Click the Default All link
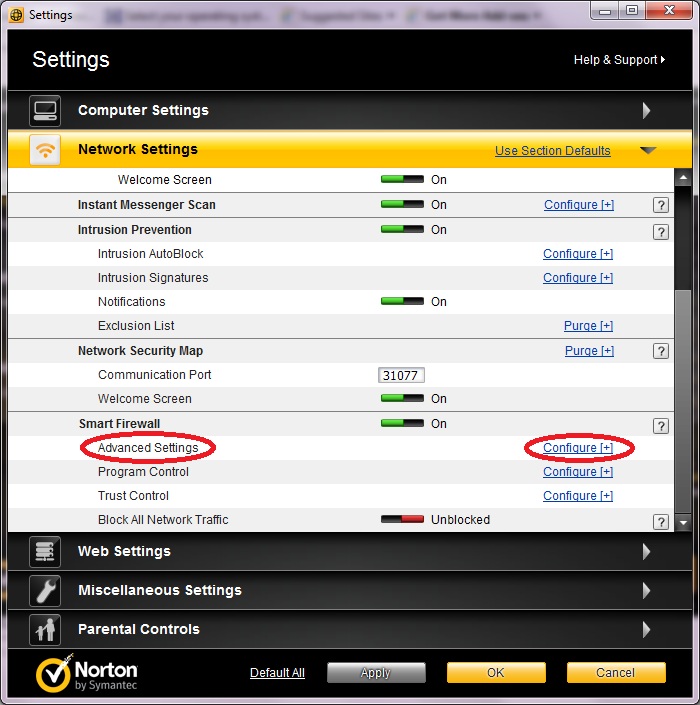Screen dimensions: 700x705 click(277, 673)
